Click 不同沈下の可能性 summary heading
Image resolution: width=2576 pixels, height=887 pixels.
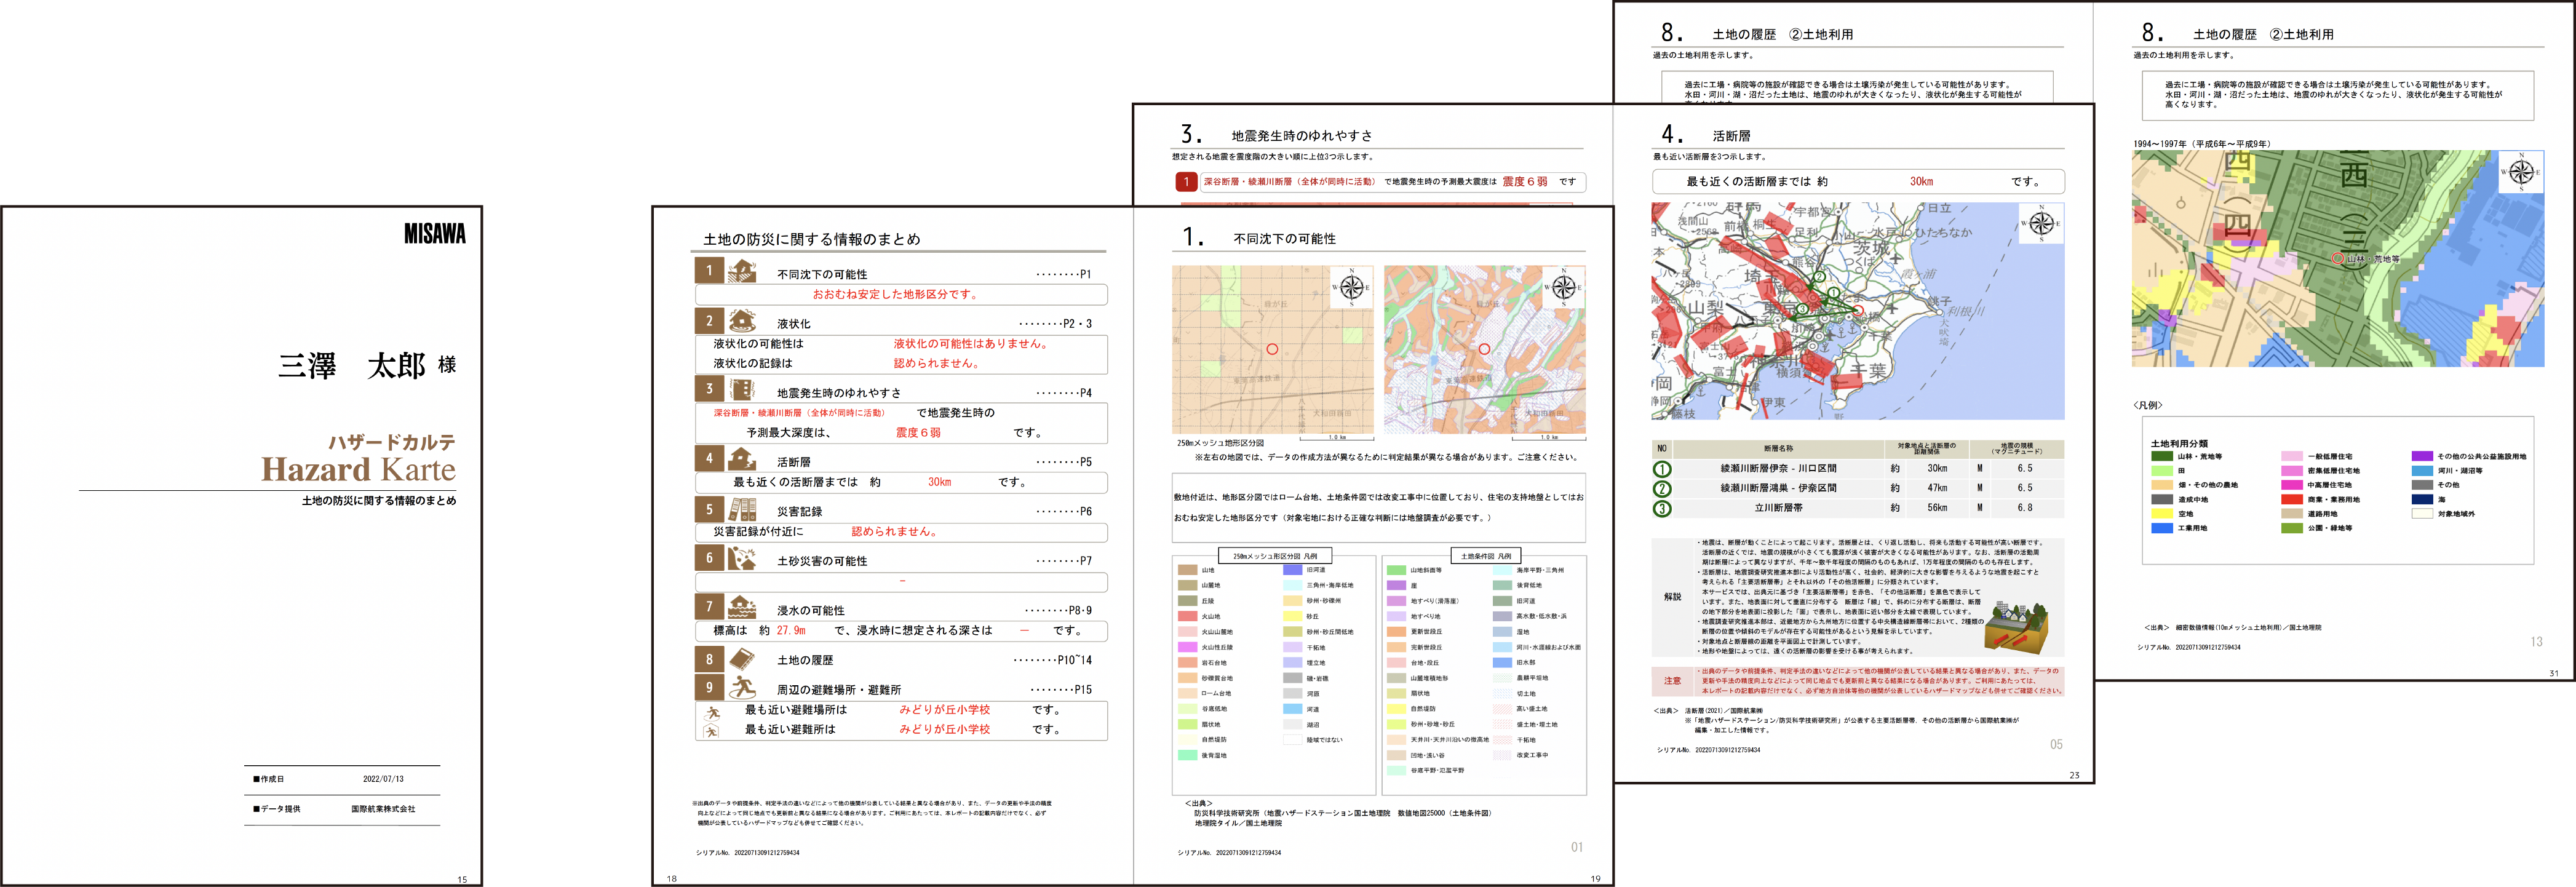click(x=822, y=274)
